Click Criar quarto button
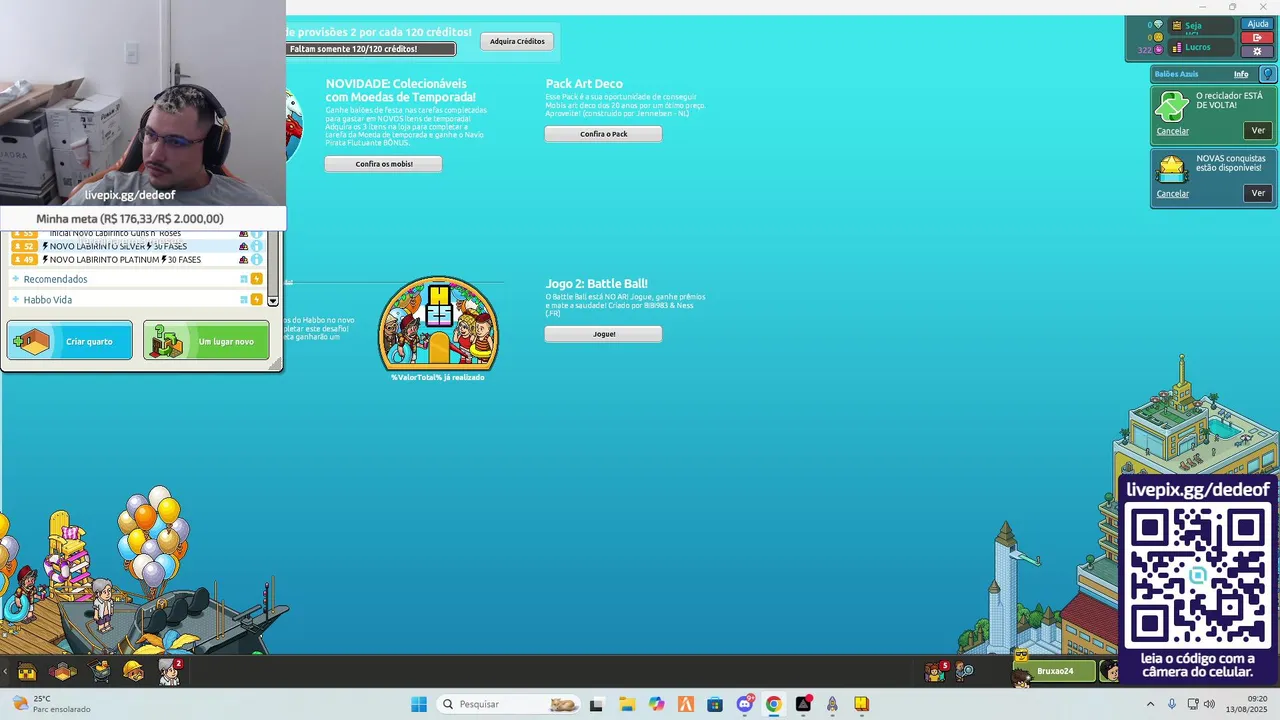The image size is (1280, 720). point(69,341)
